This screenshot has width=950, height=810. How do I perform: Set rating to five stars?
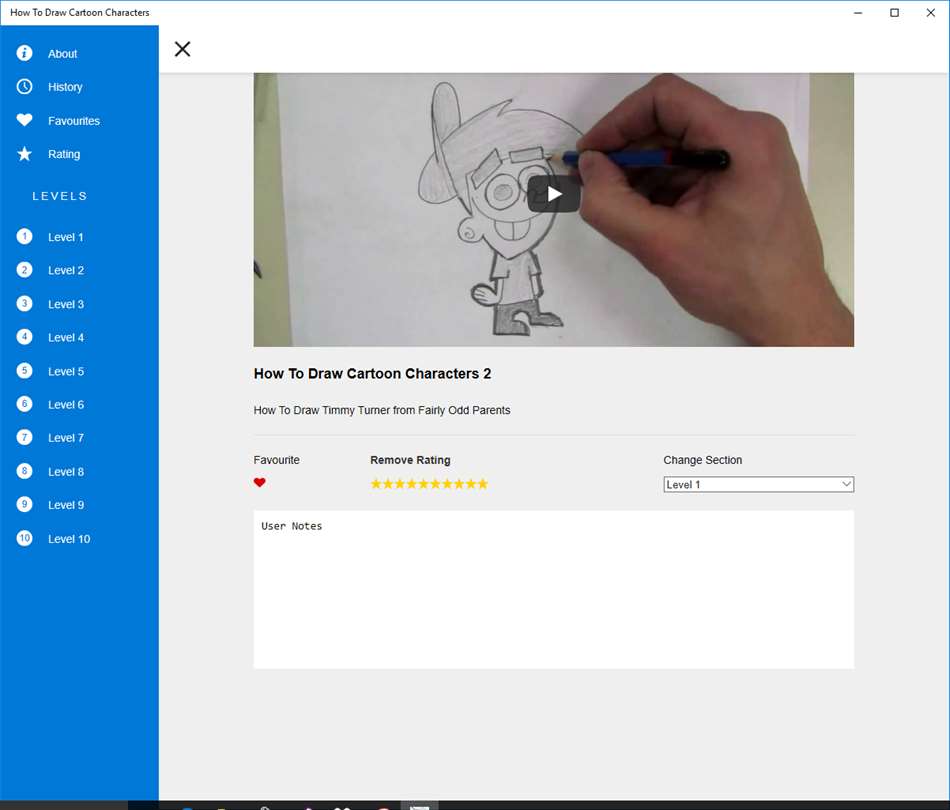tap(424, 484)
